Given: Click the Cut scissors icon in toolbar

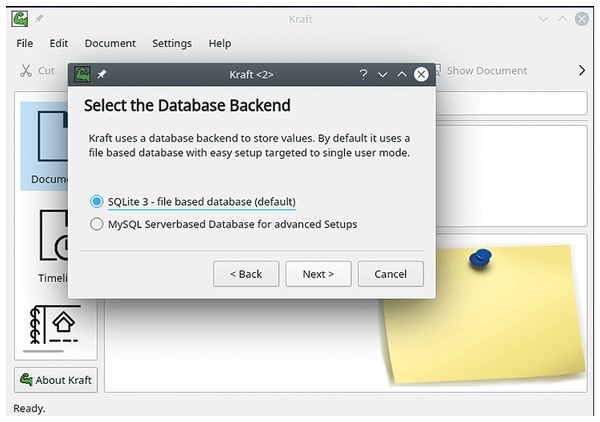Looking at the screenshot, I should coord(26,70).
